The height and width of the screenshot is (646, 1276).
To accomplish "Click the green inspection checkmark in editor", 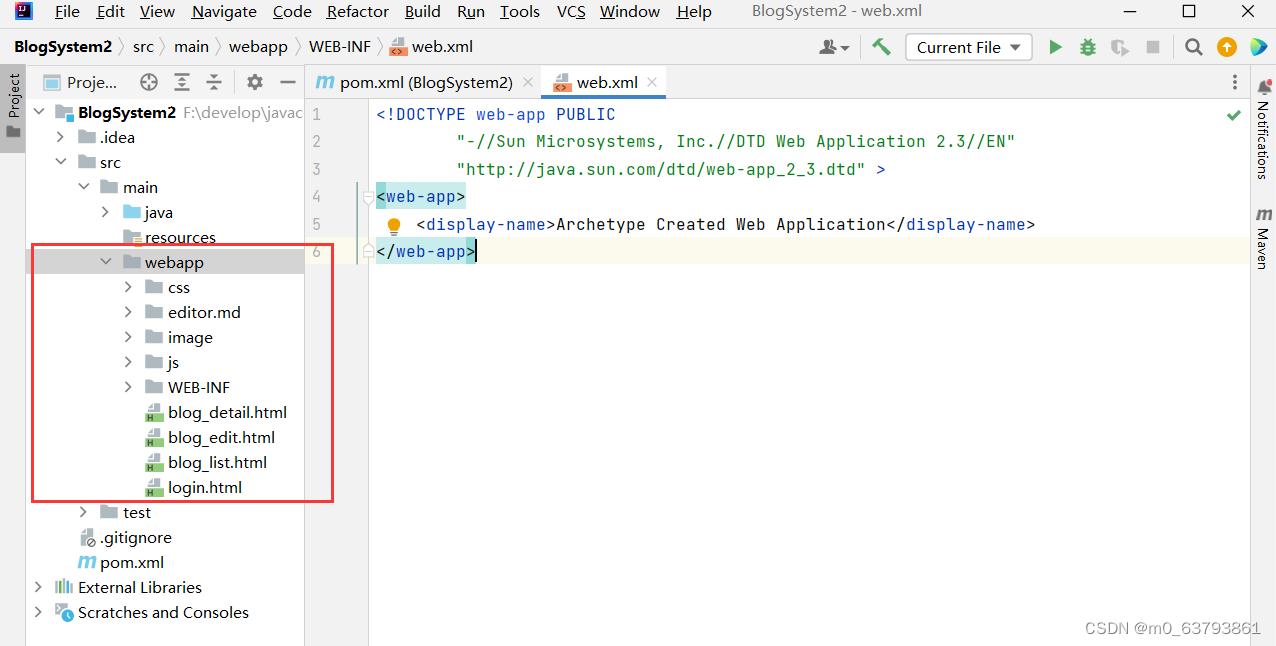I will click(x=1234, y=116).
